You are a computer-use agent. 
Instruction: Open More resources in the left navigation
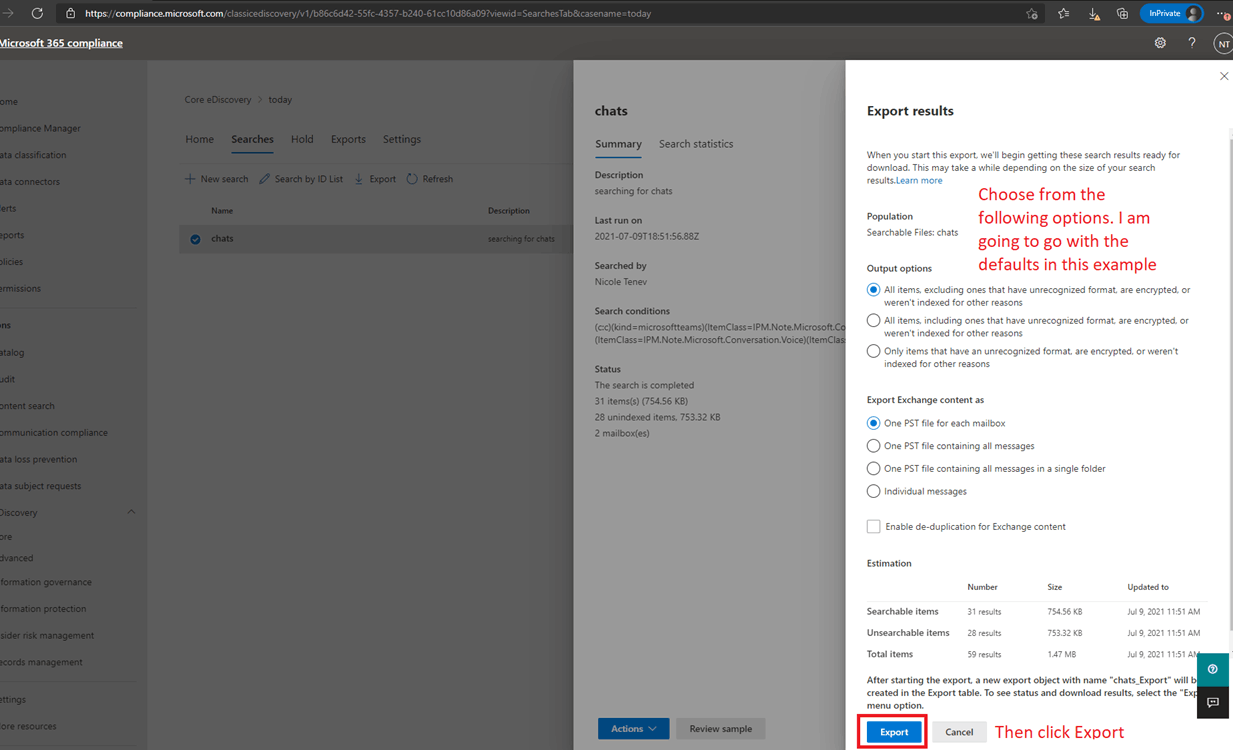28,726
